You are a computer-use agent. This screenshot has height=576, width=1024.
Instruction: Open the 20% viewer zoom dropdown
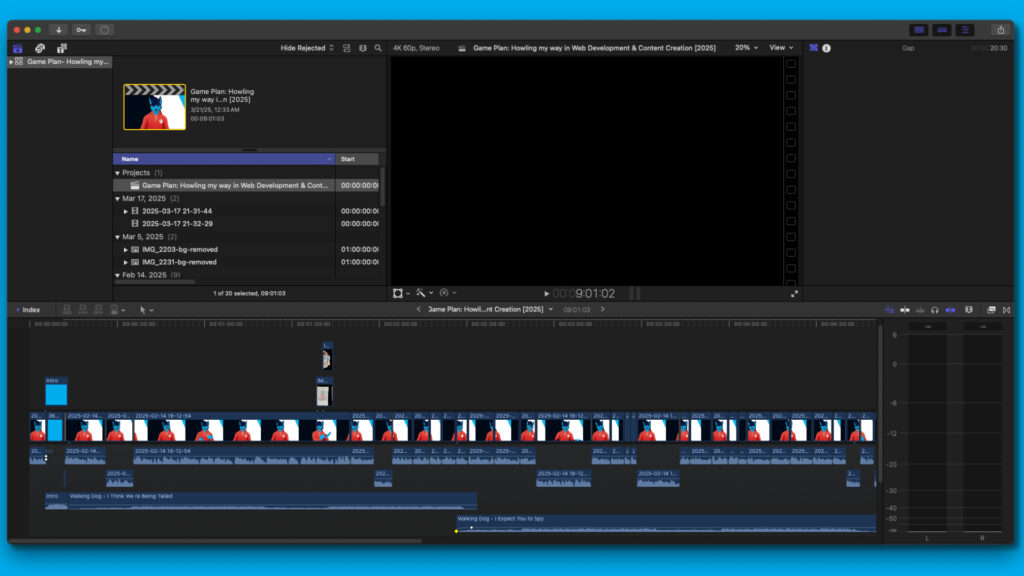(746, 48)
